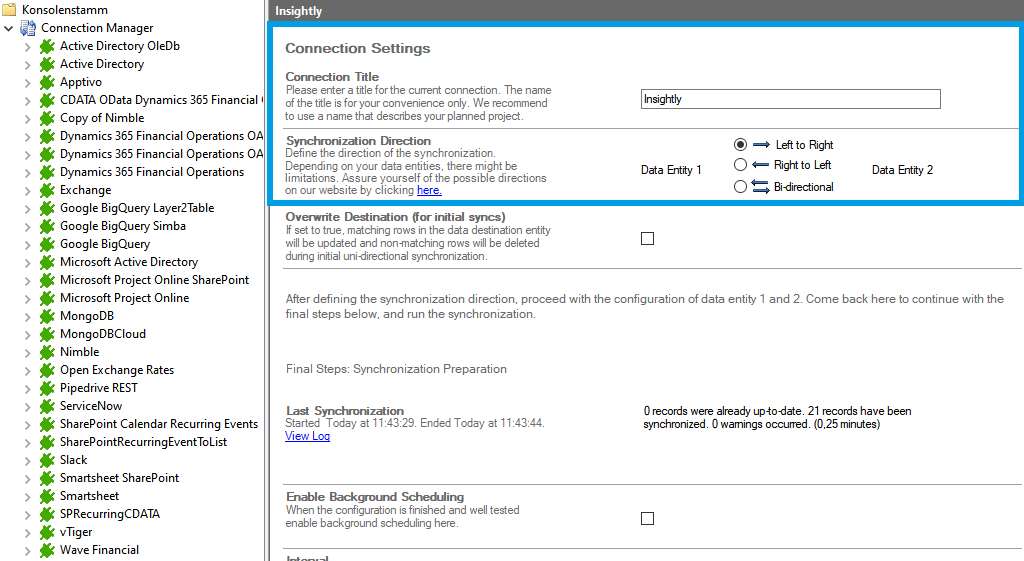Enable Overwrite Destination checkbox
The width and height of the screenshot is (1024, 561).
647,238
